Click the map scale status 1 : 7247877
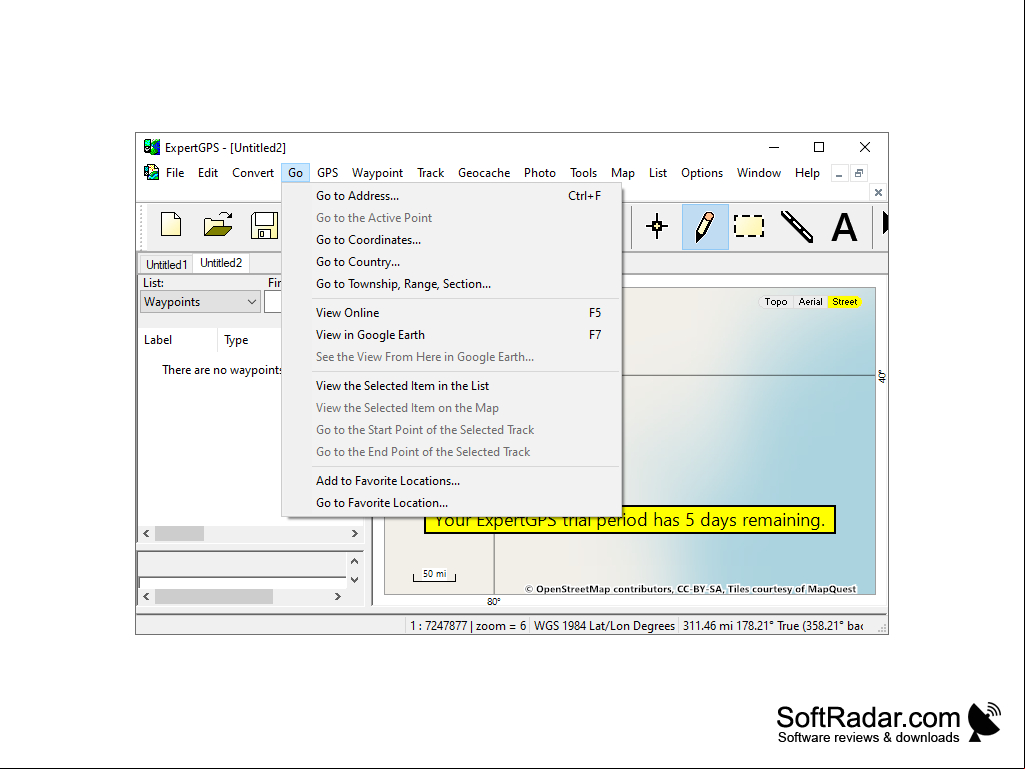This screenshot has height=769, width=1025. tap(467, 626)
